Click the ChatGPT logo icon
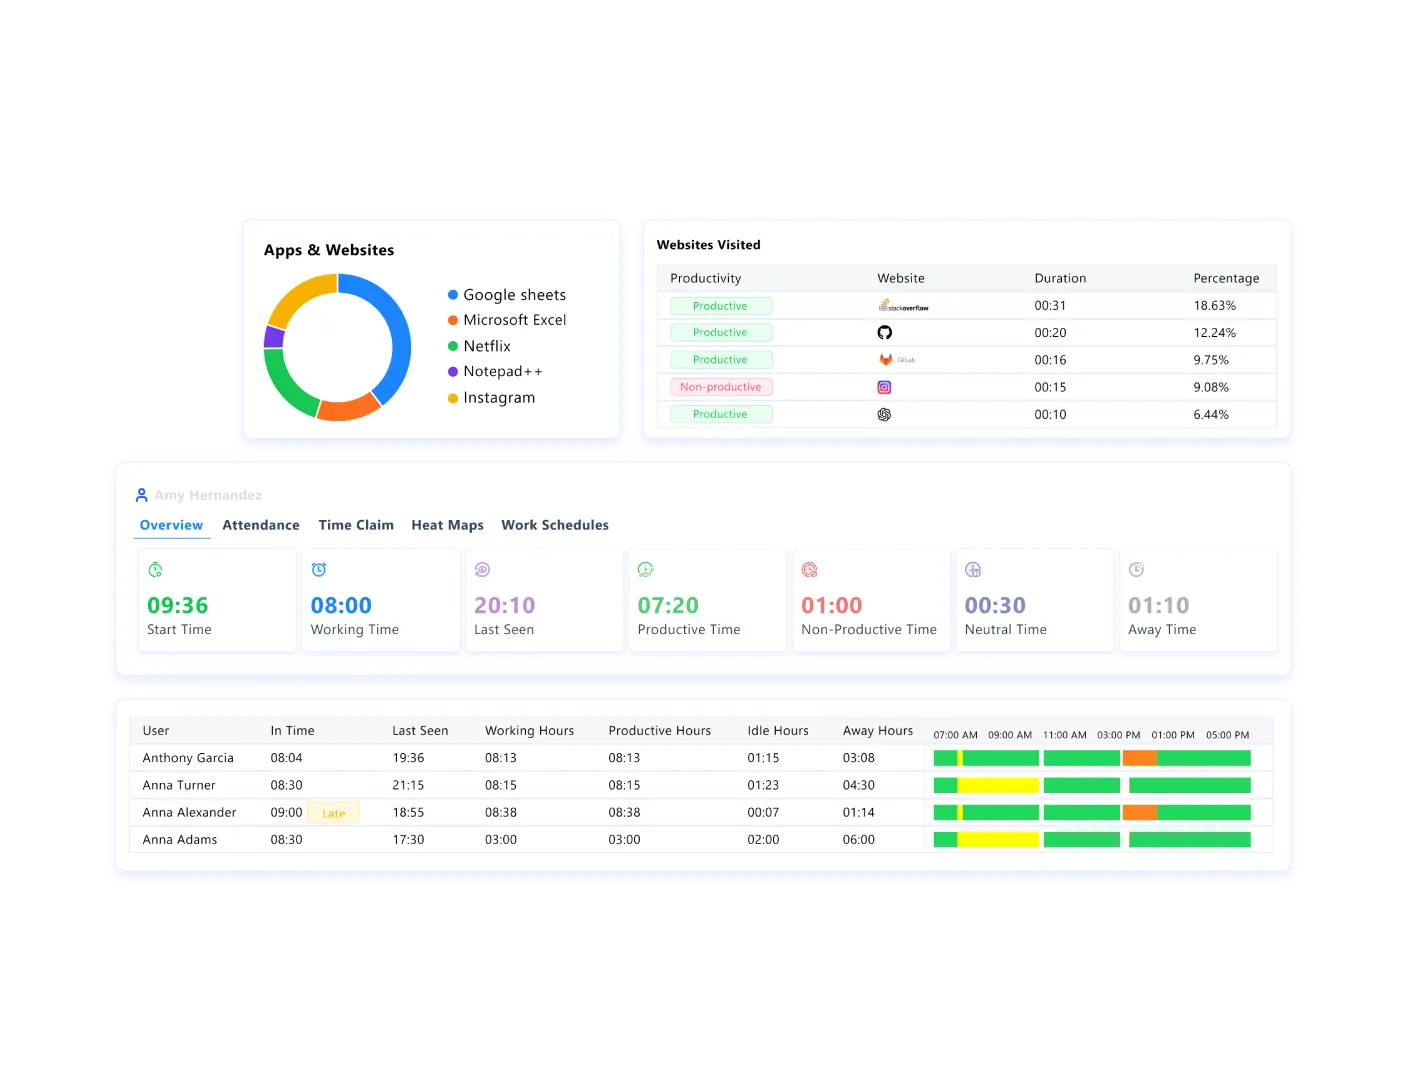The width and height of the screenshot is (1408, 1090). tap(884, 414)
